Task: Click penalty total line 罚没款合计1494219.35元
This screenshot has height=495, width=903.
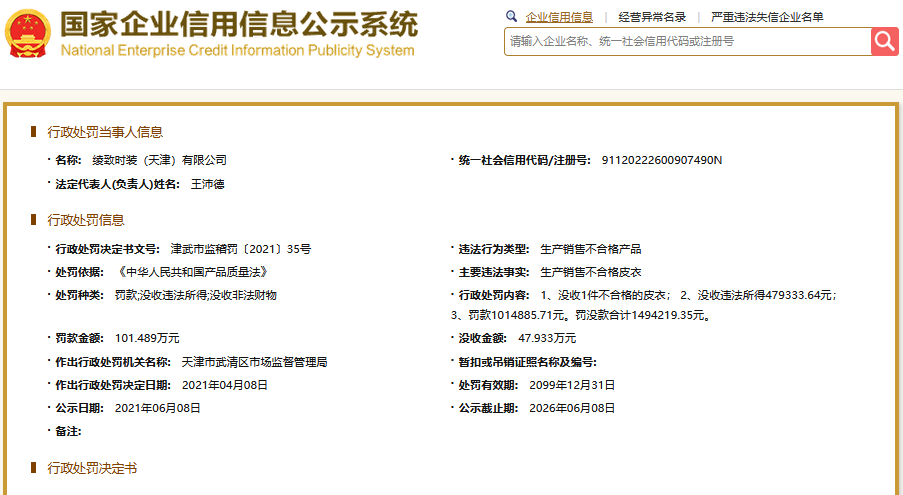Action: pos(644,315)
